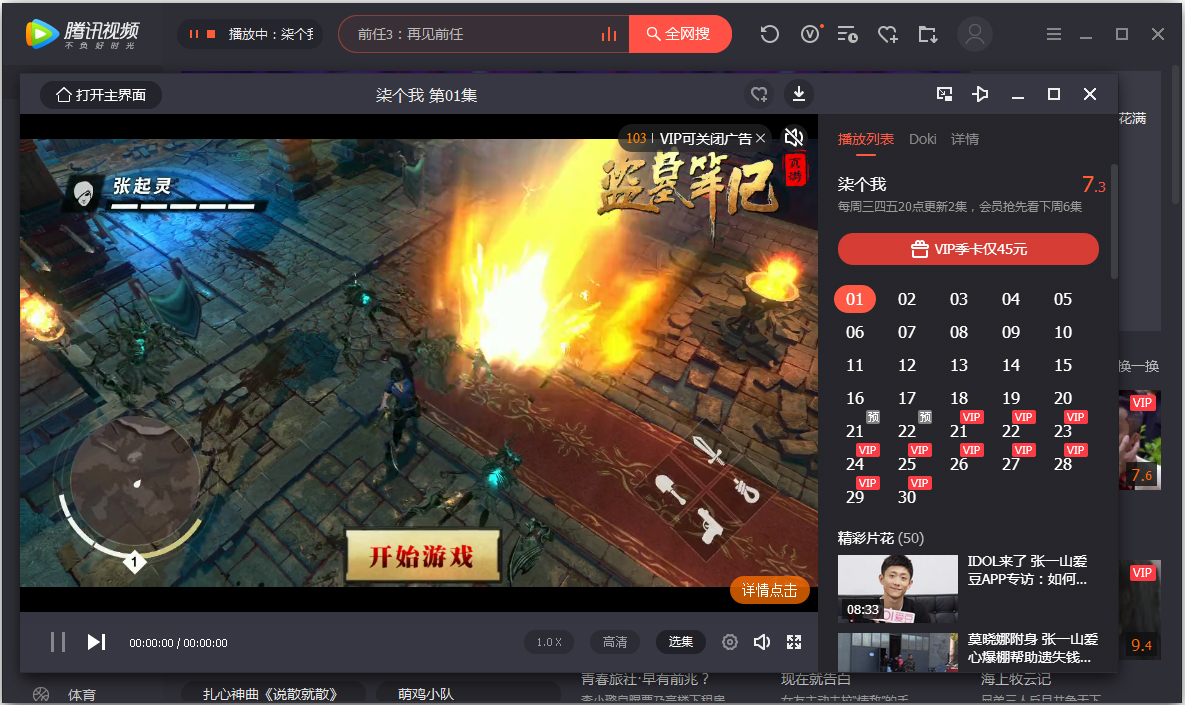Open the 1.0X playback speed selector
Screen dimensions: 1185x705
click(549, 642)
